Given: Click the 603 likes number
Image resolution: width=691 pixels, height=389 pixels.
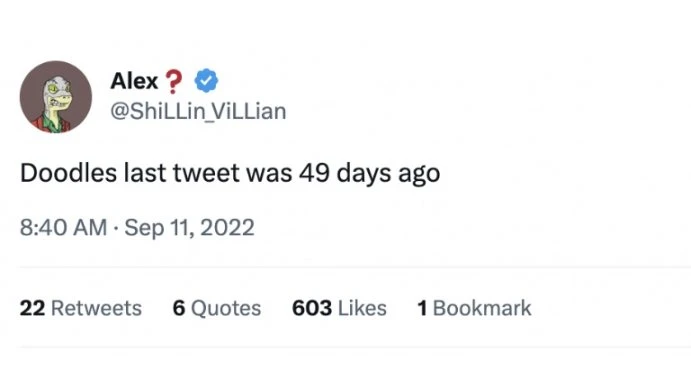Looking at the screenshot, I should (312, 308).
